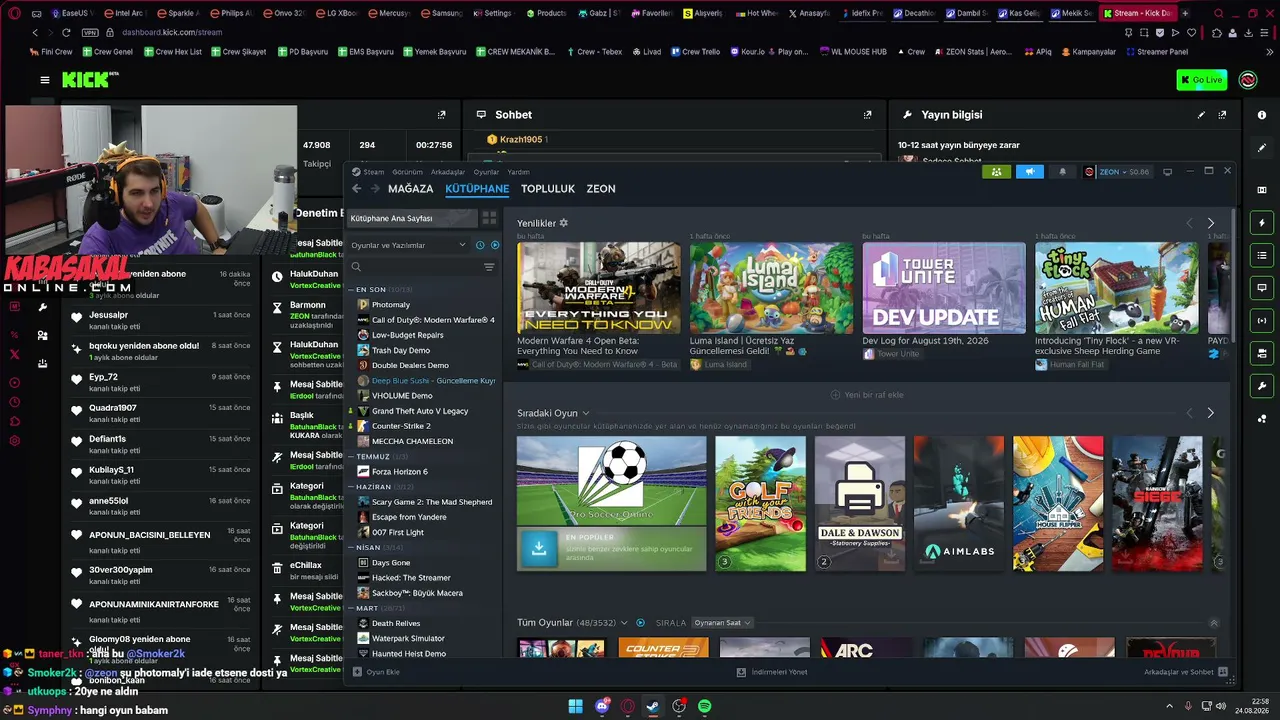Change sort order Oynanan Saat dropdown
This screenshot has width=1280, height=720.
pos(723,623)
